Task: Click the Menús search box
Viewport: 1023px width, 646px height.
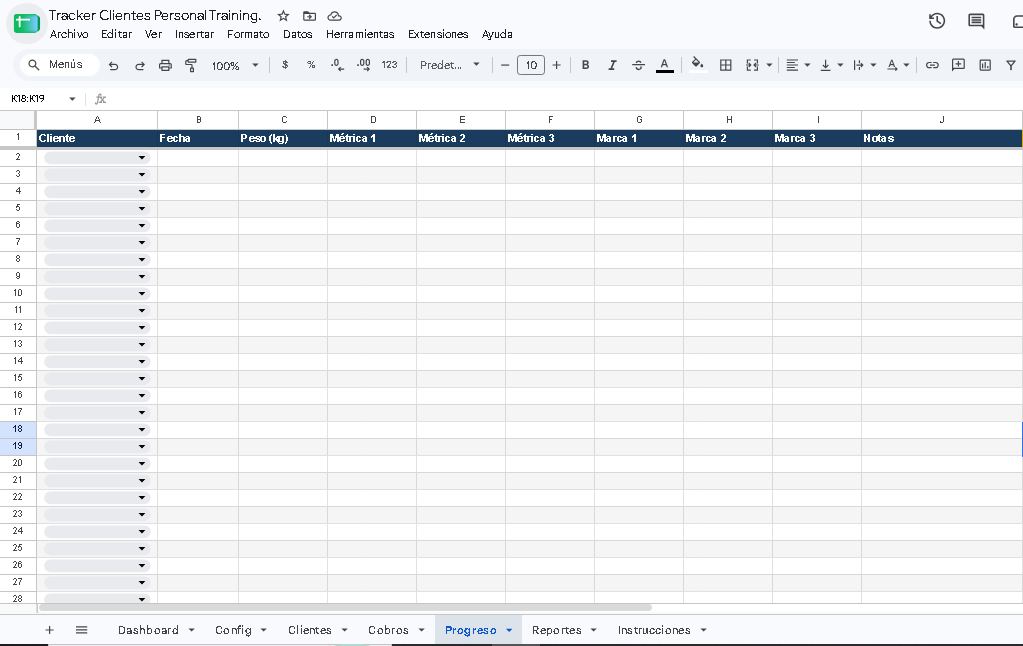Action: pos(59,65)
